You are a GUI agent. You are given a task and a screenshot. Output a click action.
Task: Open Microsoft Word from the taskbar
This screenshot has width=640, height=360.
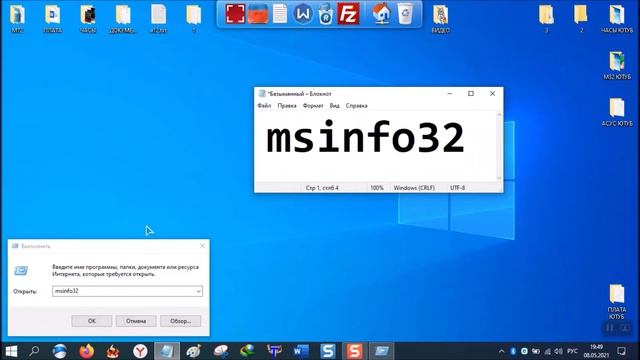pos(301,351)
